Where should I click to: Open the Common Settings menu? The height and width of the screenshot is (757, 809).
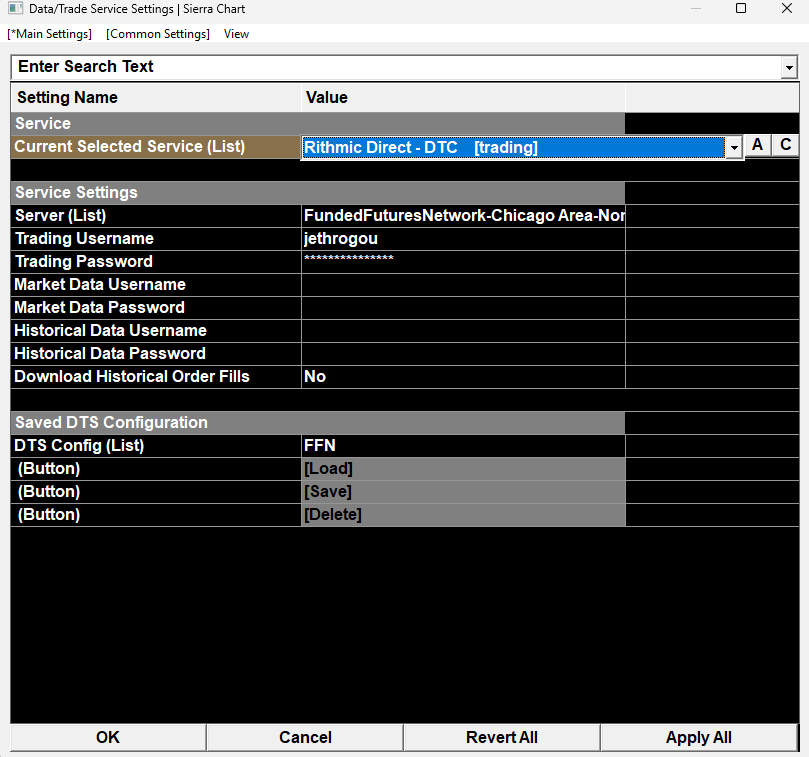(x=158, y=34)
